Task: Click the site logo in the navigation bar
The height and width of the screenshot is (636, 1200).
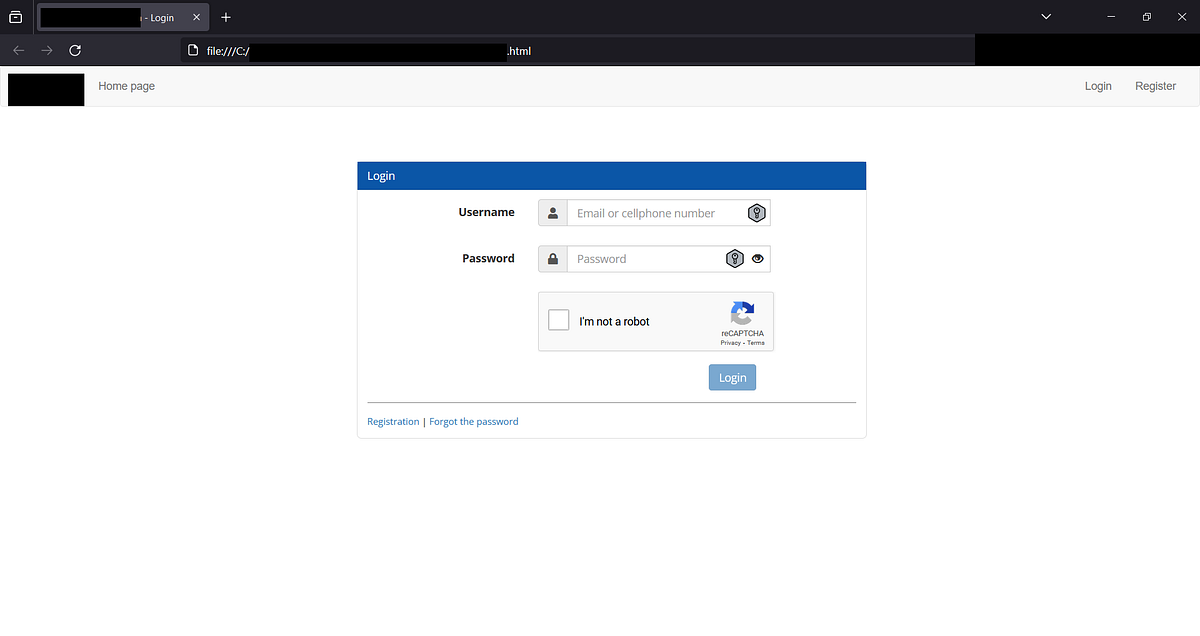Action: click(x=45, y=89)
